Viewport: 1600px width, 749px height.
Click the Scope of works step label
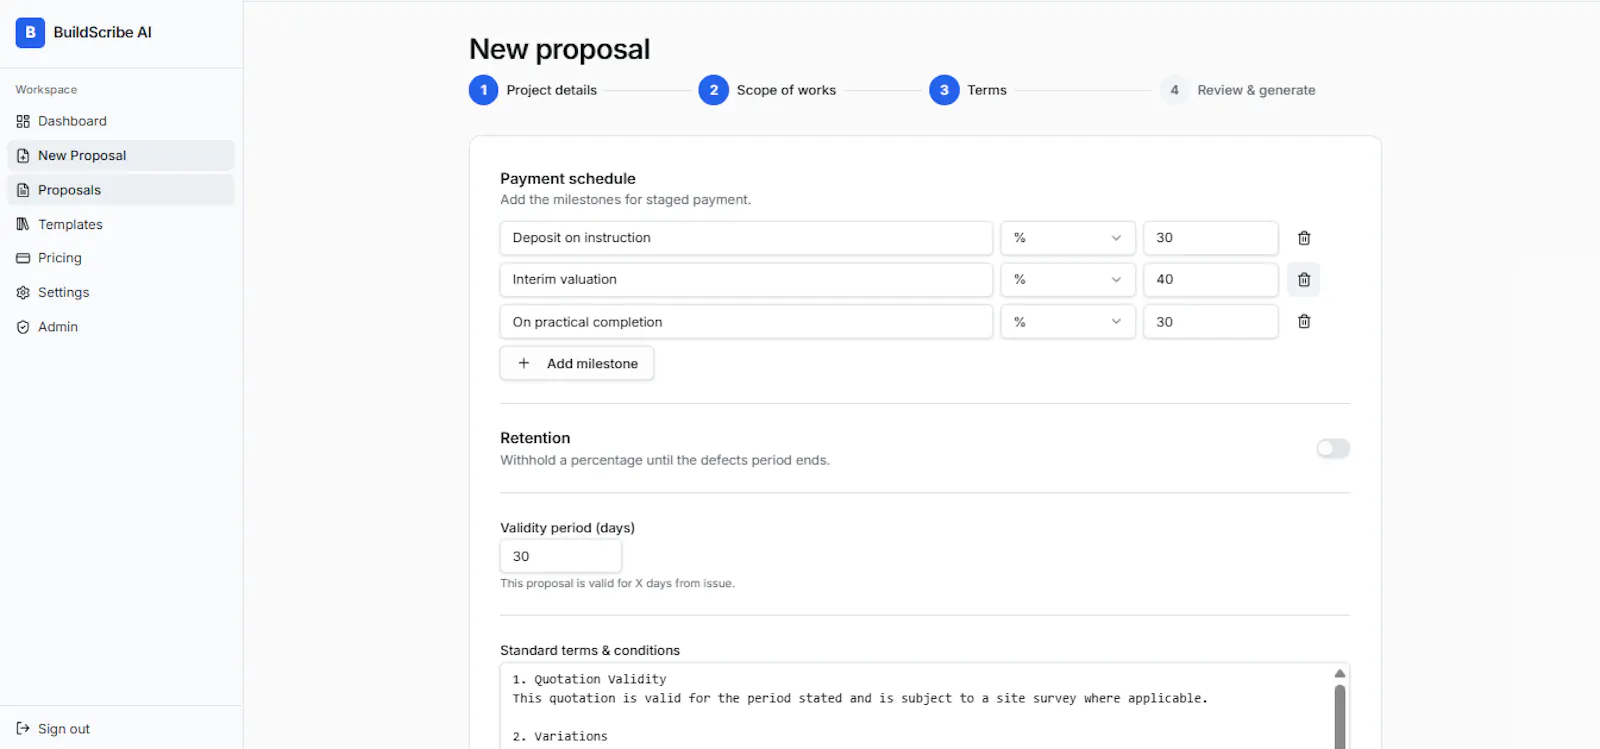pos(786,90)
